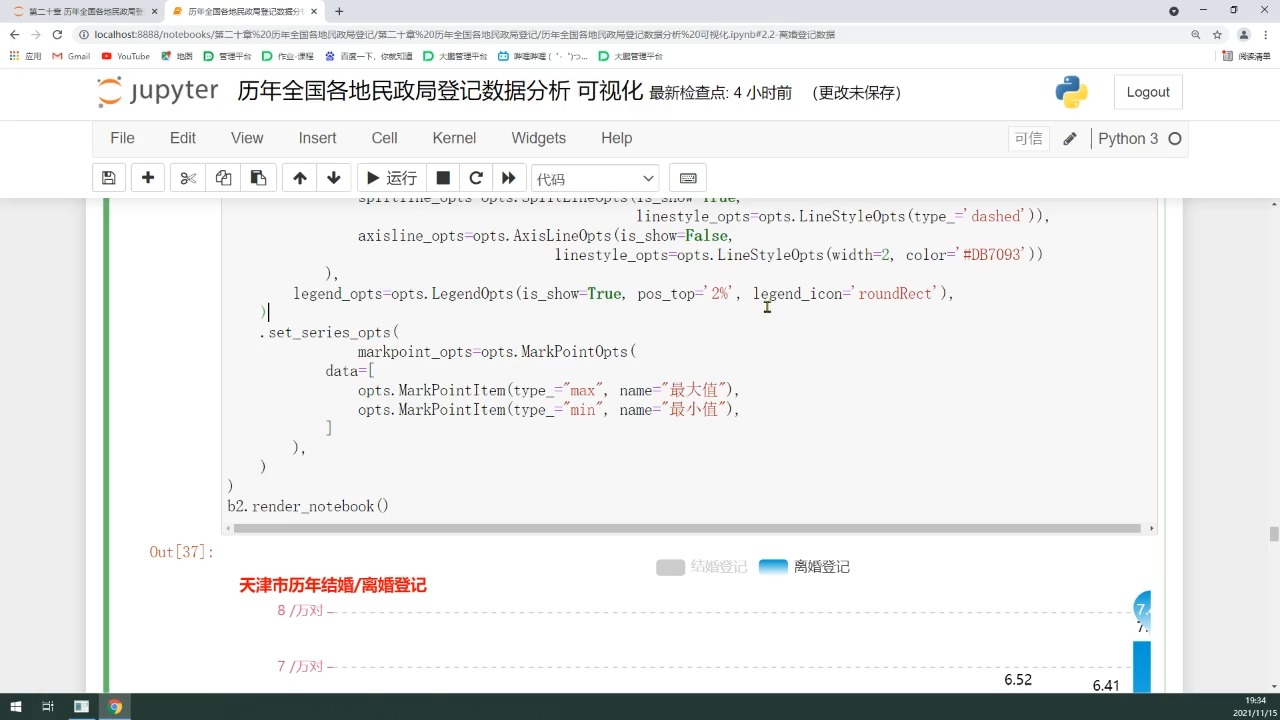Open the 应用 apps shortcut
1280x720 pixels.
[x=25, y=56]
